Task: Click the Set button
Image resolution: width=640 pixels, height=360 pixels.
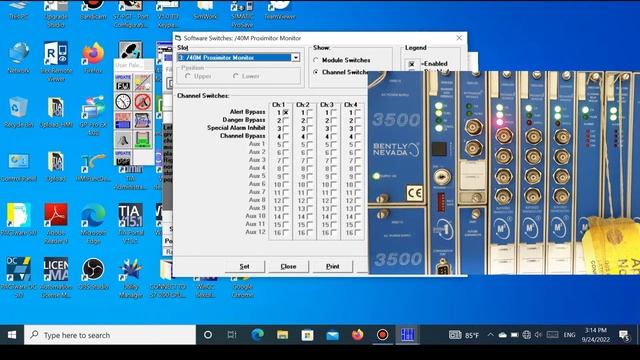Action: (x=244, y=266)
